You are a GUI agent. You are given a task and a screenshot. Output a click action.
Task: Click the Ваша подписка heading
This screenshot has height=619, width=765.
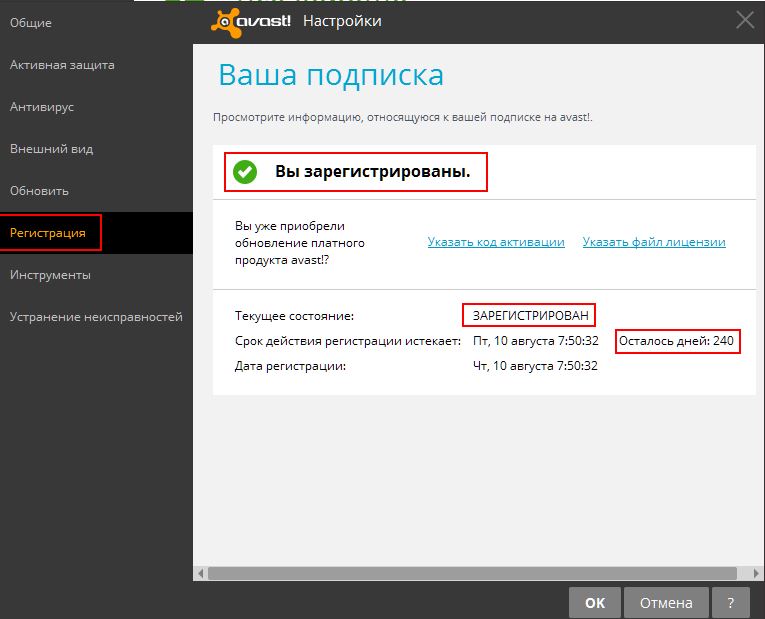click(331, 75)
